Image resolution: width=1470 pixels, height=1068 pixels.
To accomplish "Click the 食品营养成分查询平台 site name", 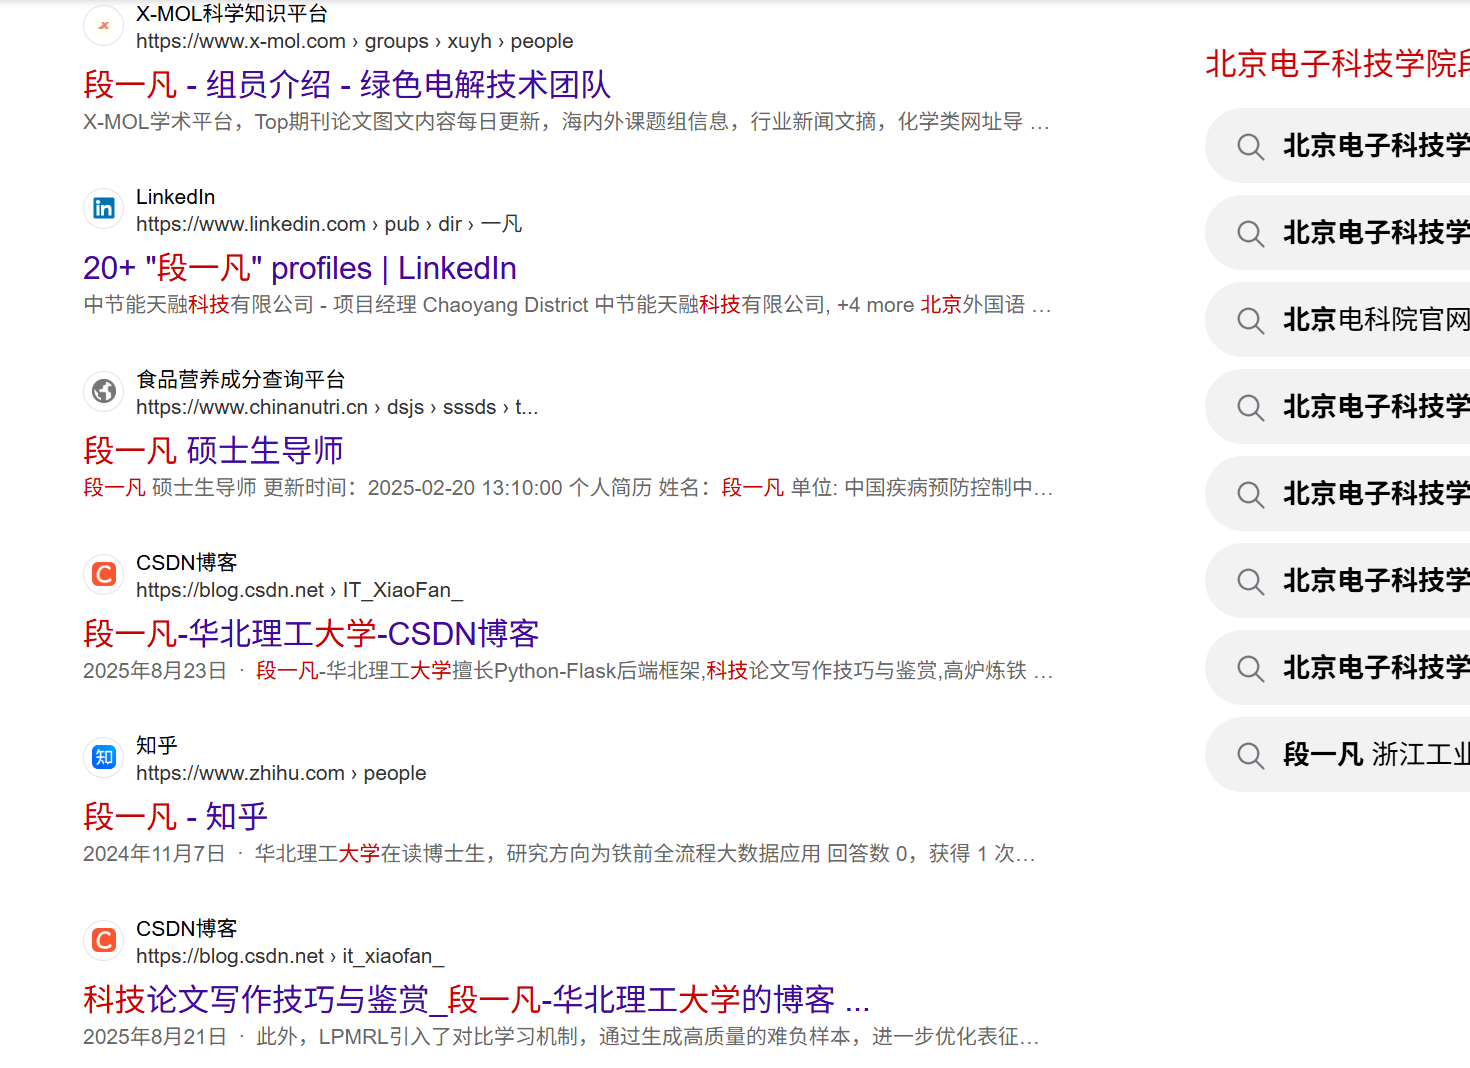I will 240,380.
